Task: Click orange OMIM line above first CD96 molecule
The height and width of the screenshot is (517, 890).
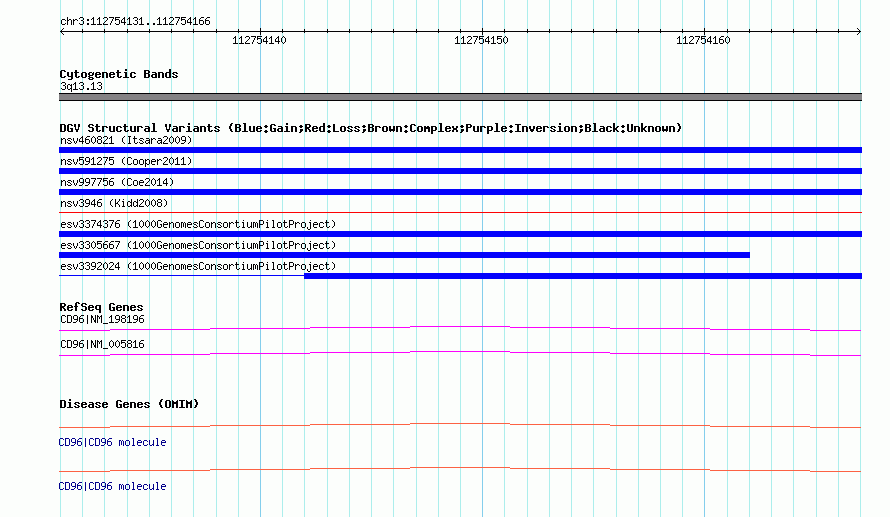Action: tap(460, 425)
